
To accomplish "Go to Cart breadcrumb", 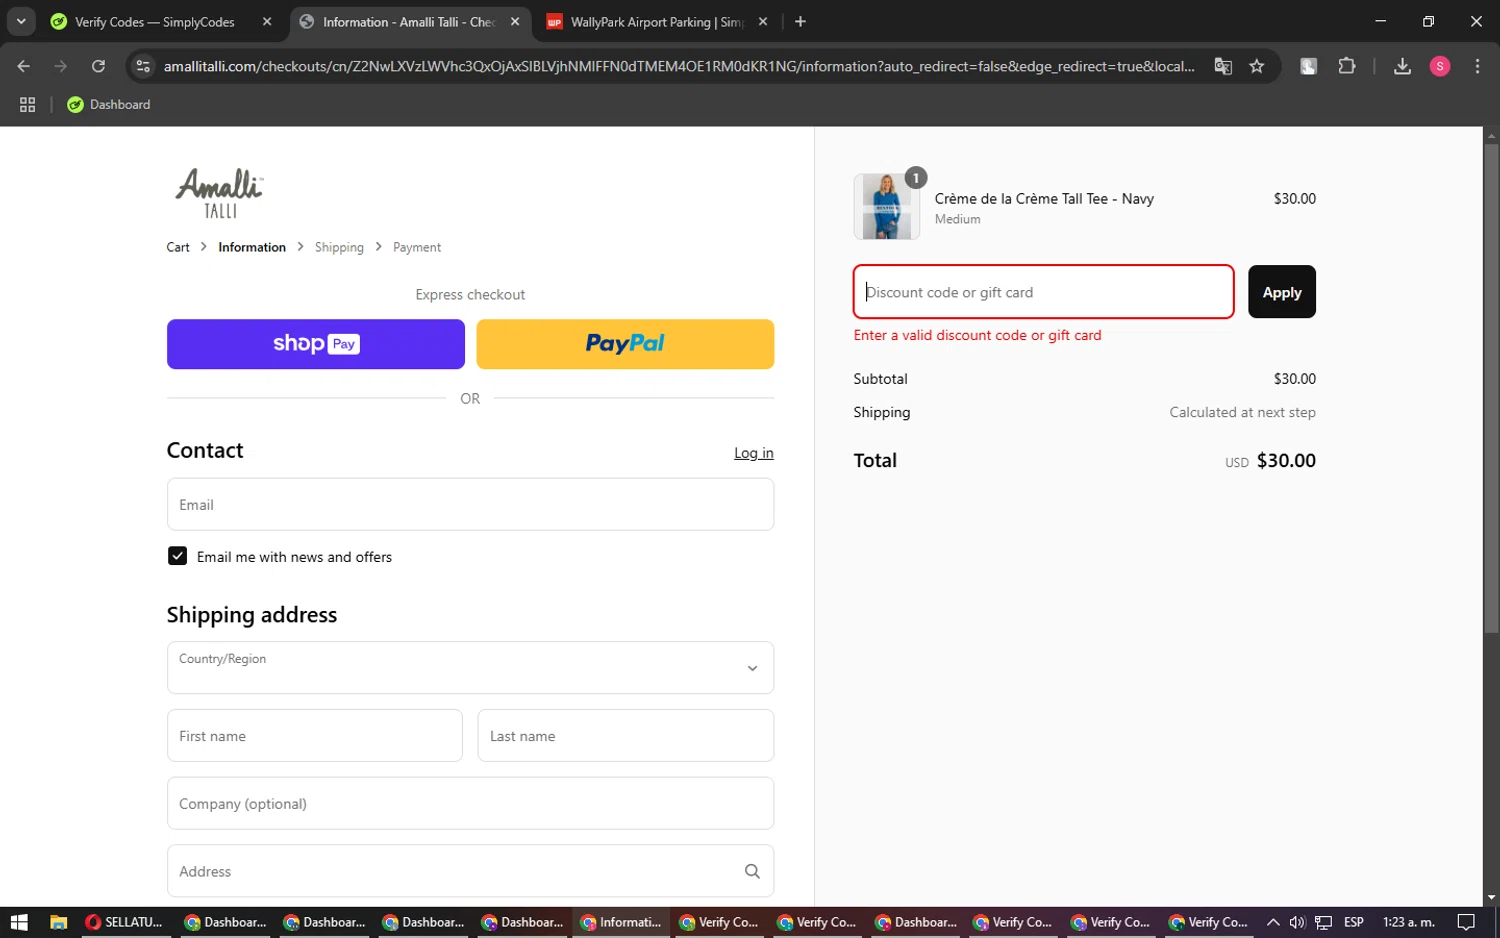I will (x=178, y=247).
